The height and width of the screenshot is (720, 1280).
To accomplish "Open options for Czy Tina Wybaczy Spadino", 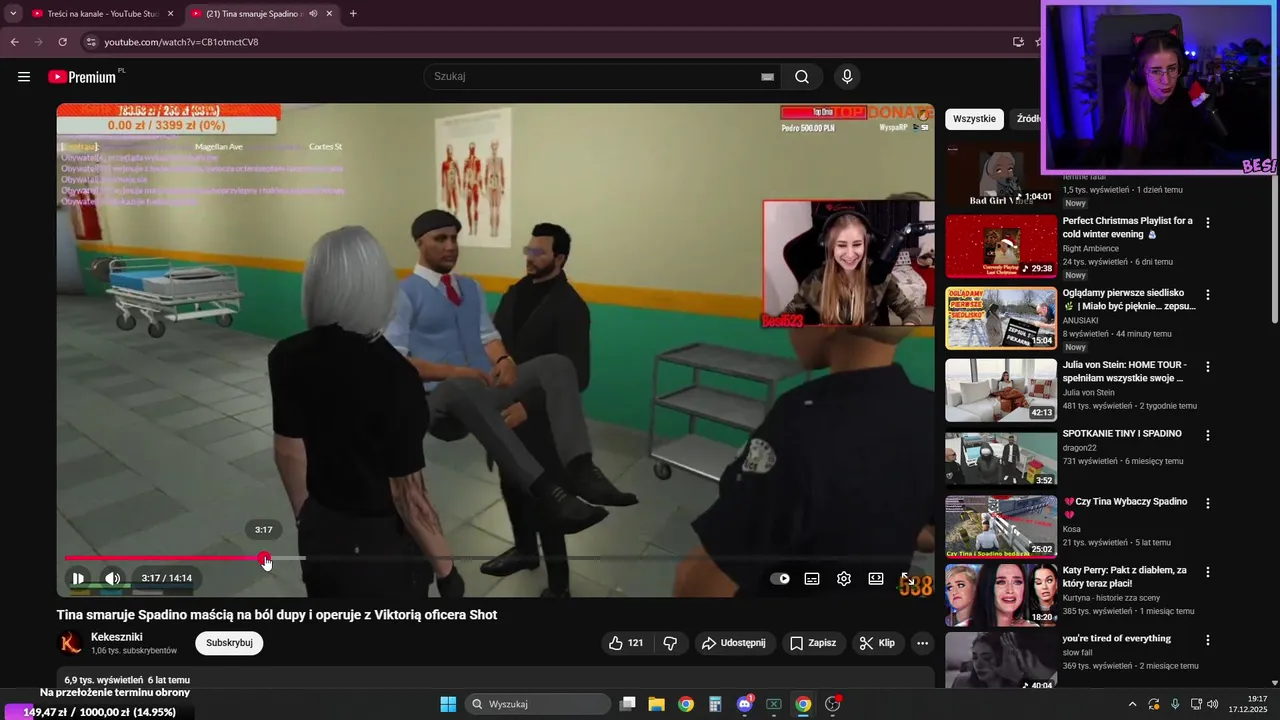I will [x=1208, y=503].
